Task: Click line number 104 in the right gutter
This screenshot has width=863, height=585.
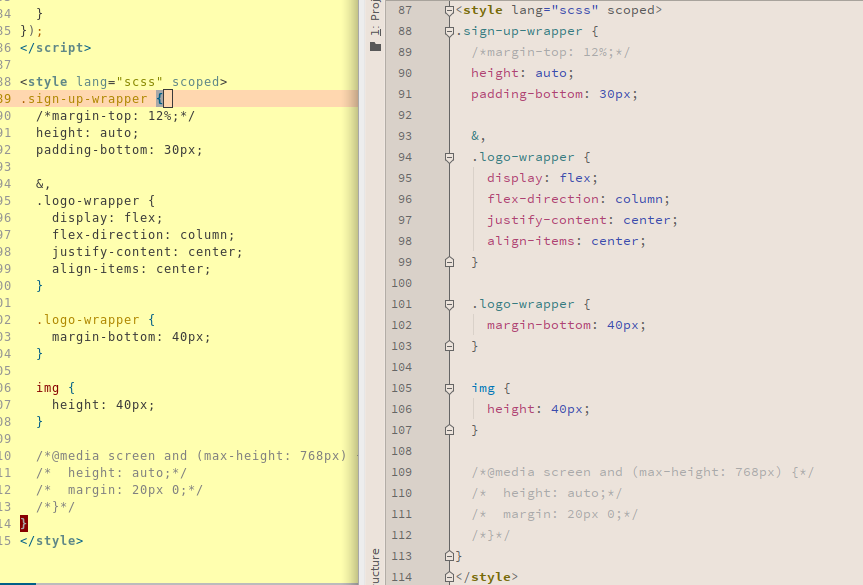Action: click(402, 367)
